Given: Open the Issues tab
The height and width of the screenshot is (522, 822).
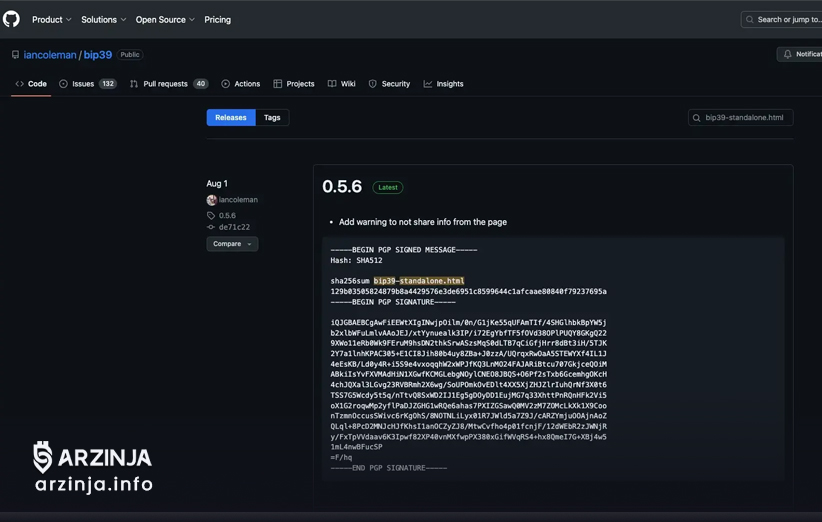Looking at the screenshot, I should point(88,84).
